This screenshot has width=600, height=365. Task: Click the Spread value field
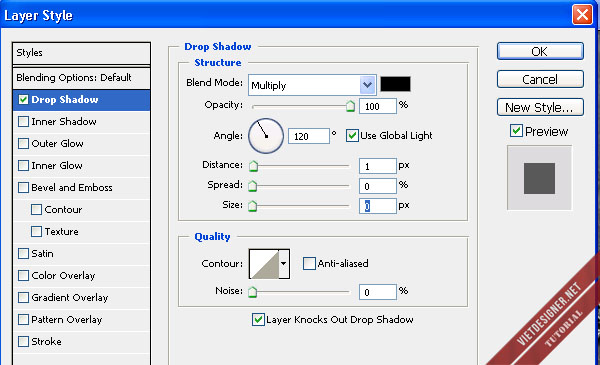(378, 186)
